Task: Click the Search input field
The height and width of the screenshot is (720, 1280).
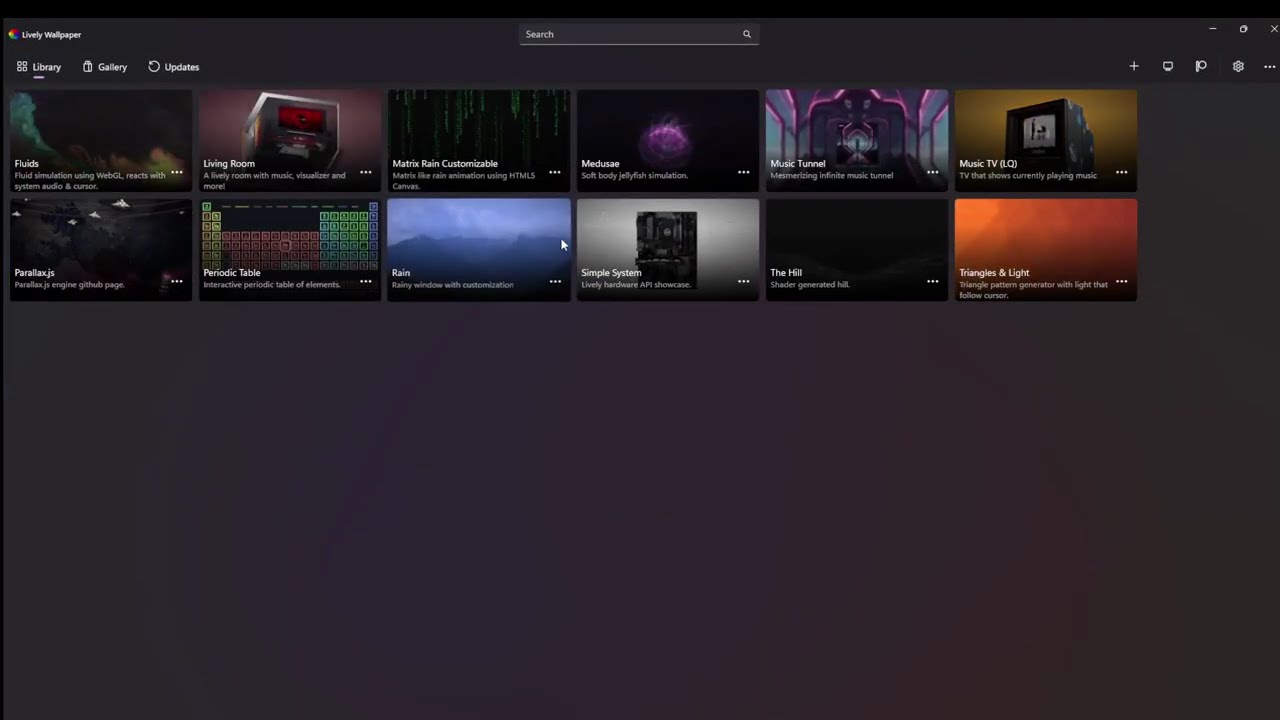Action: (x=639, y=34)
